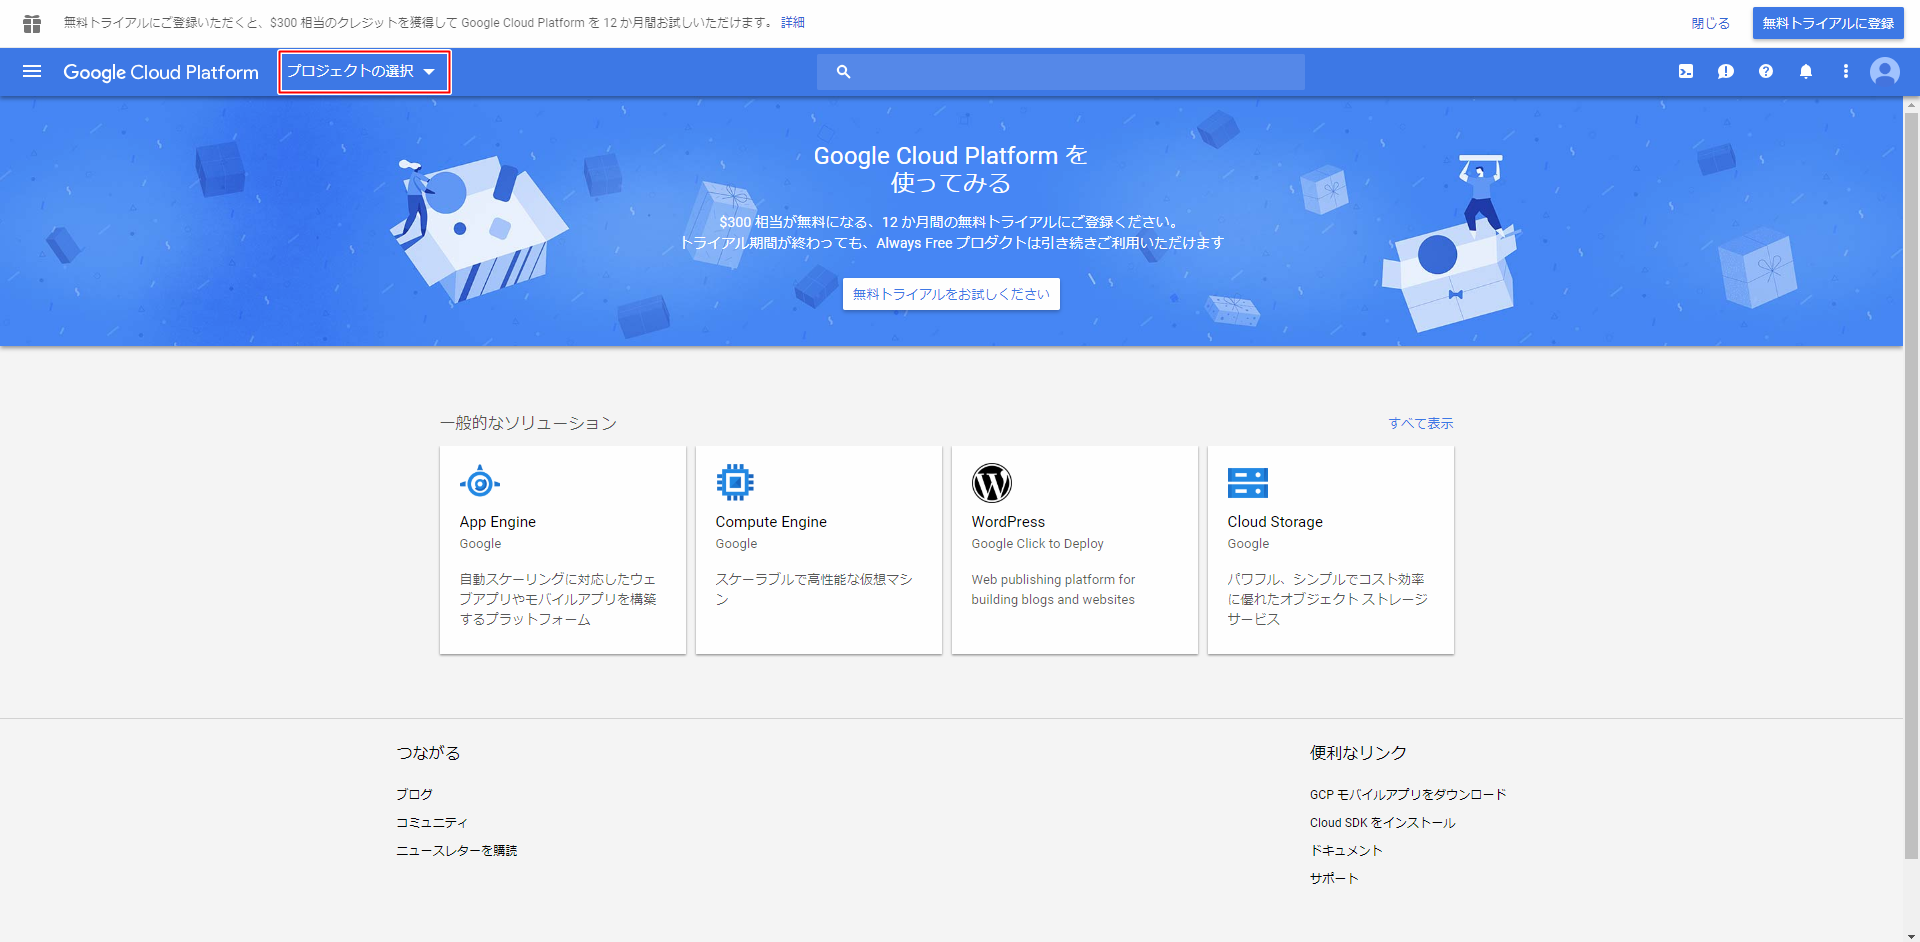1920x942 pixels.
Task: Open the user account avatar
Action: (x=1885, y=72)
